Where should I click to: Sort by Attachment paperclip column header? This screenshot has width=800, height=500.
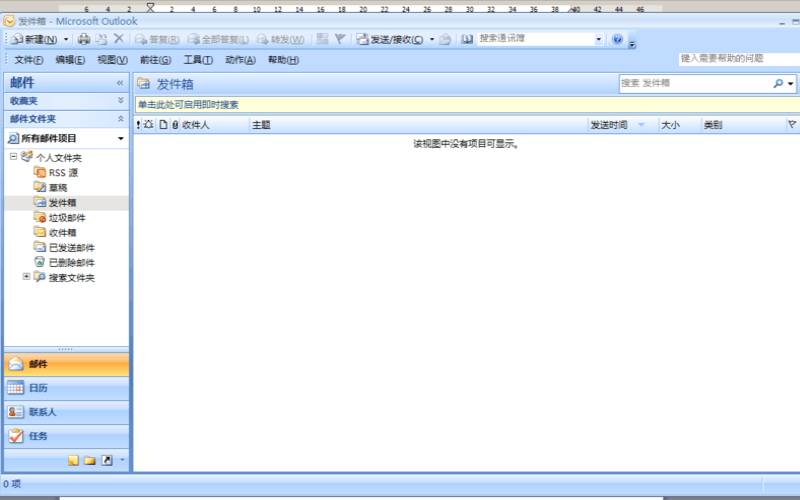tap(175, 124)
